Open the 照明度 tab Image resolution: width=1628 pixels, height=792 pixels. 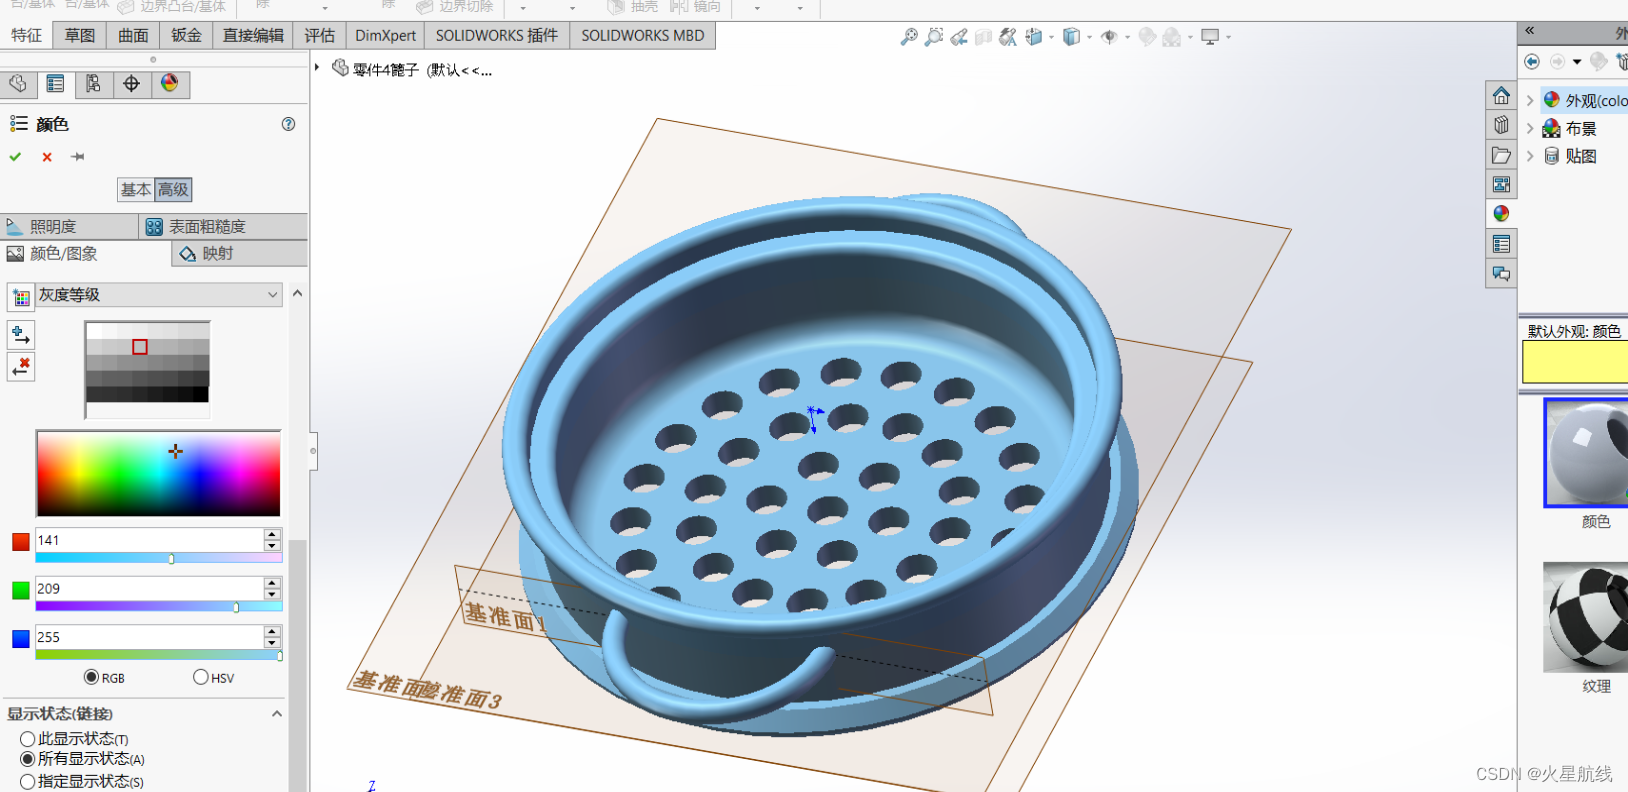coord(70,227)
